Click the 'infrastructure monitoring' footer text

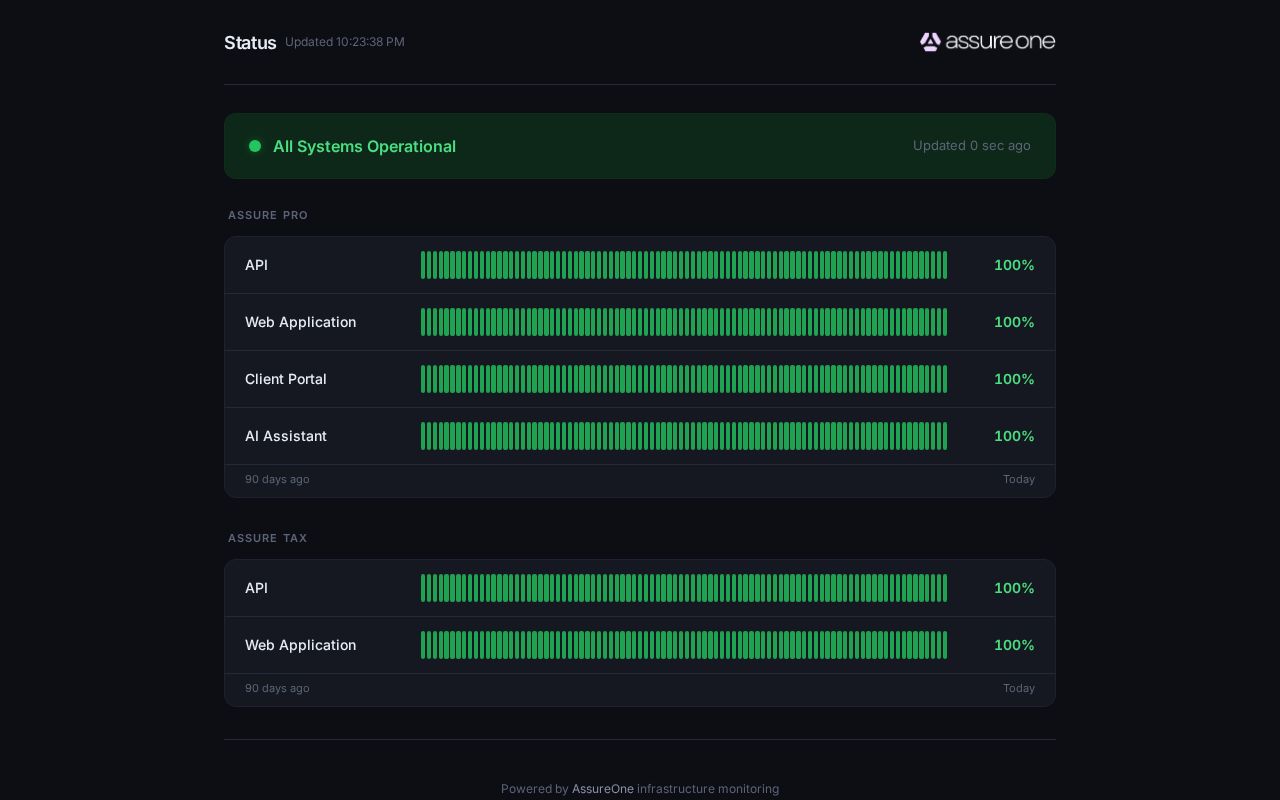708,789
